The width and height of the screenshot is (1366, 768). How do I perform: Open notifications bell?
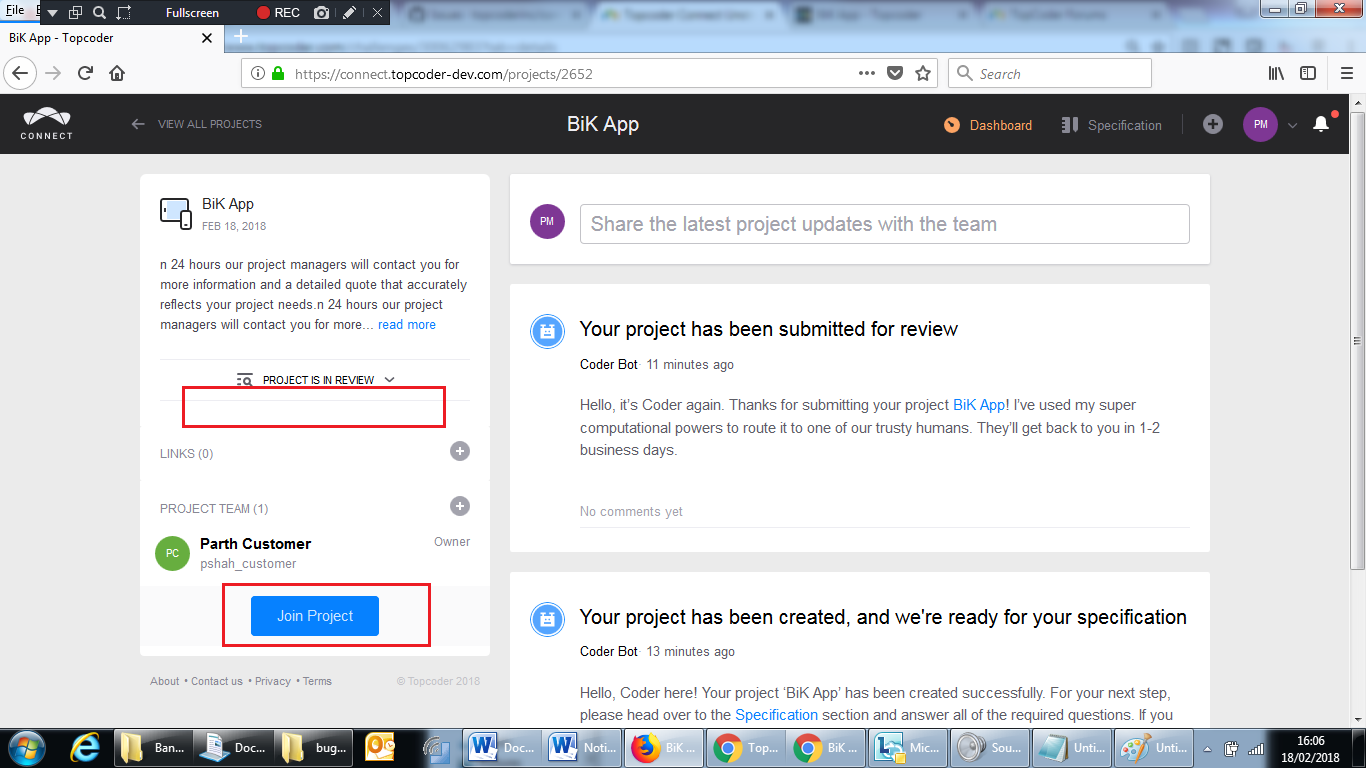(1321, 124)
